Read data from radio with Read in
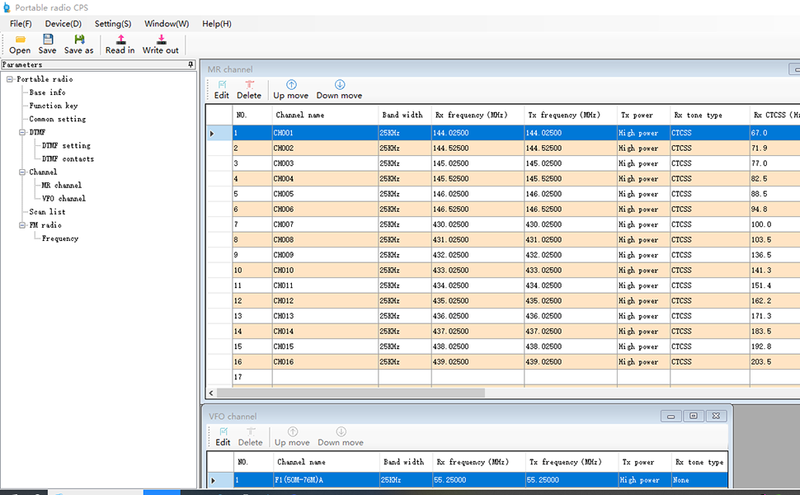 pyautogui.click(x=120, y=44)
